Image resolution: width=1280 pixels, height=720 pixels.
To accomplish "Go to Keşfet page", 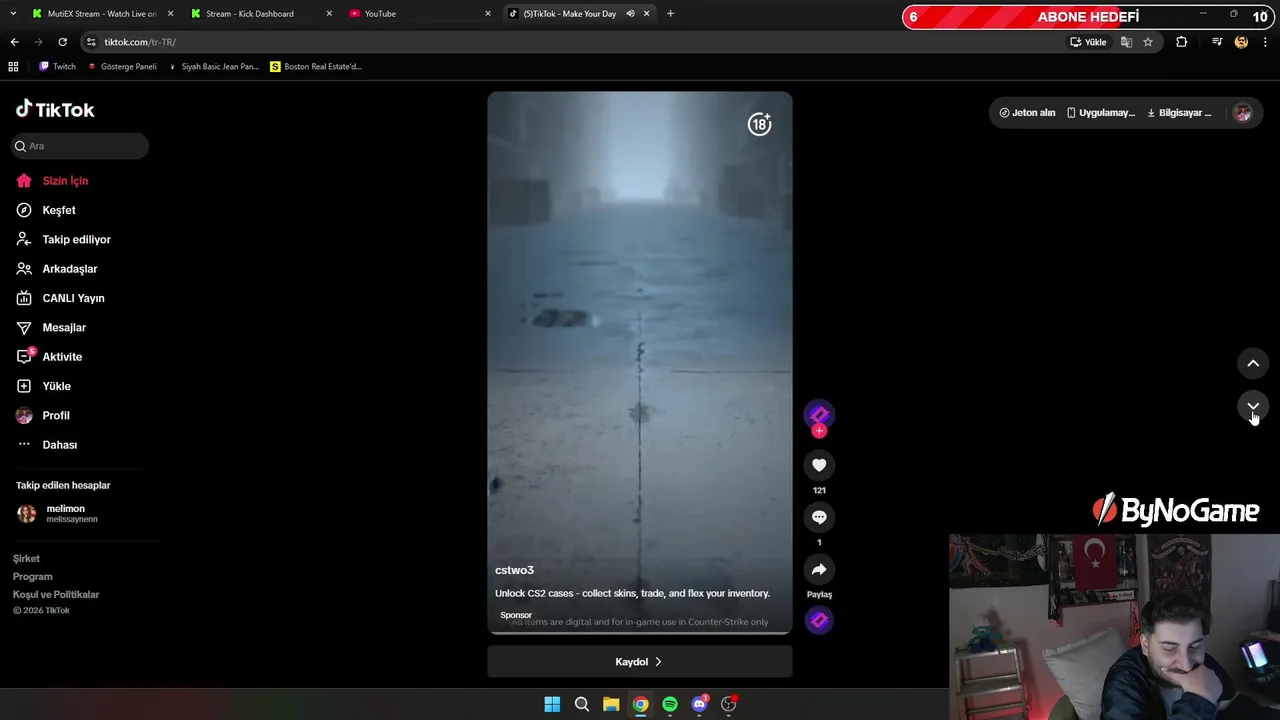I will tap(58, 210).
